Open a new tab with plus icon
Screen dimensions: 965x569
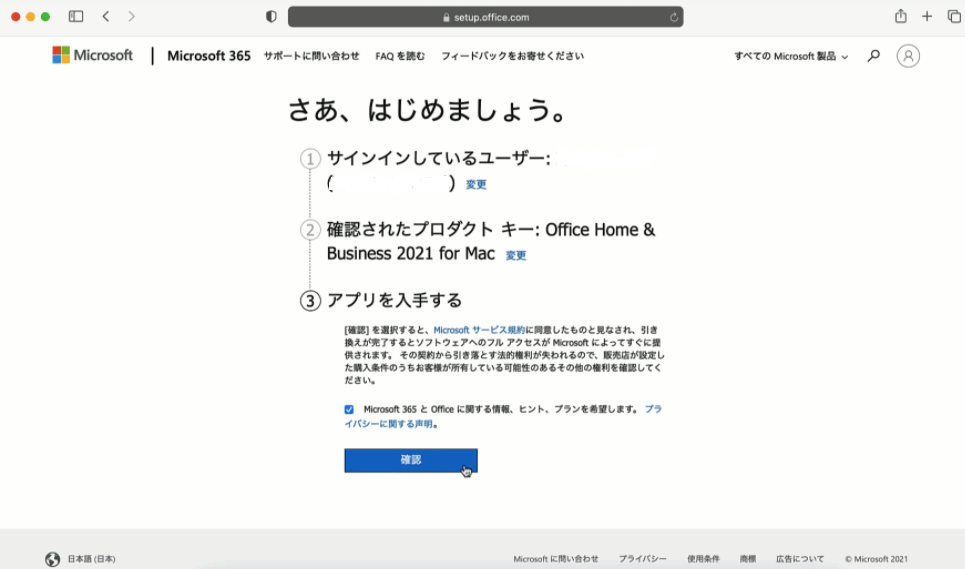[x=927, y=17]
